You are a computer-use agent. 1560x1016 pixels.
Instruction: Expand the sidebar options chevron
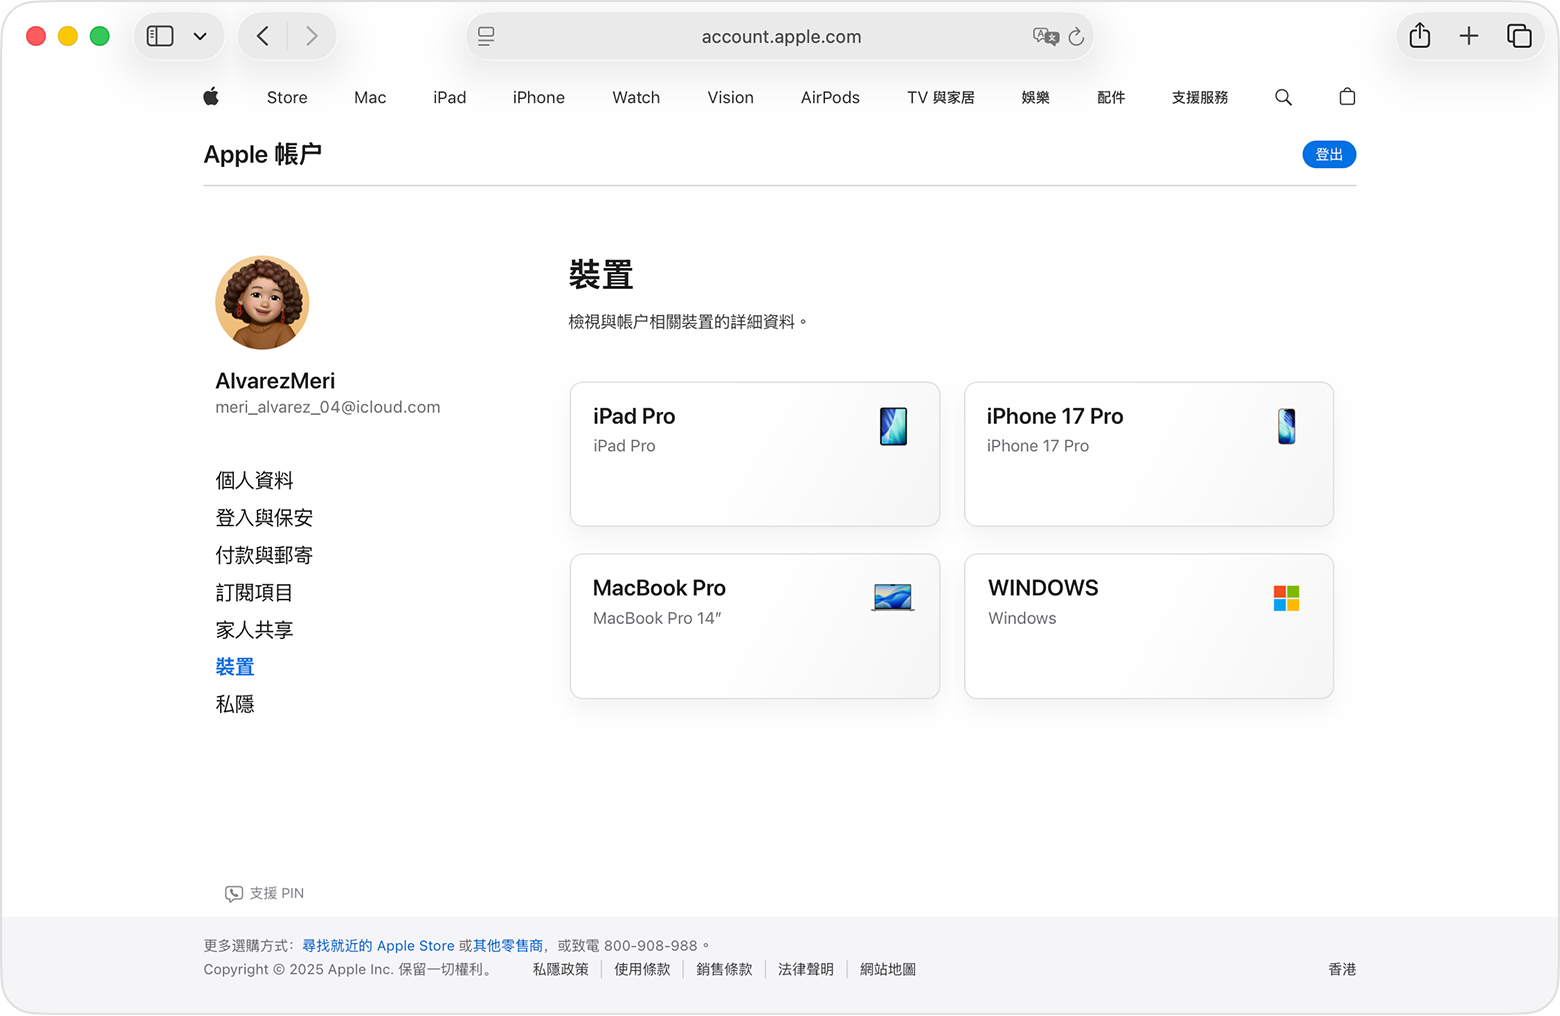click(200, 35)
